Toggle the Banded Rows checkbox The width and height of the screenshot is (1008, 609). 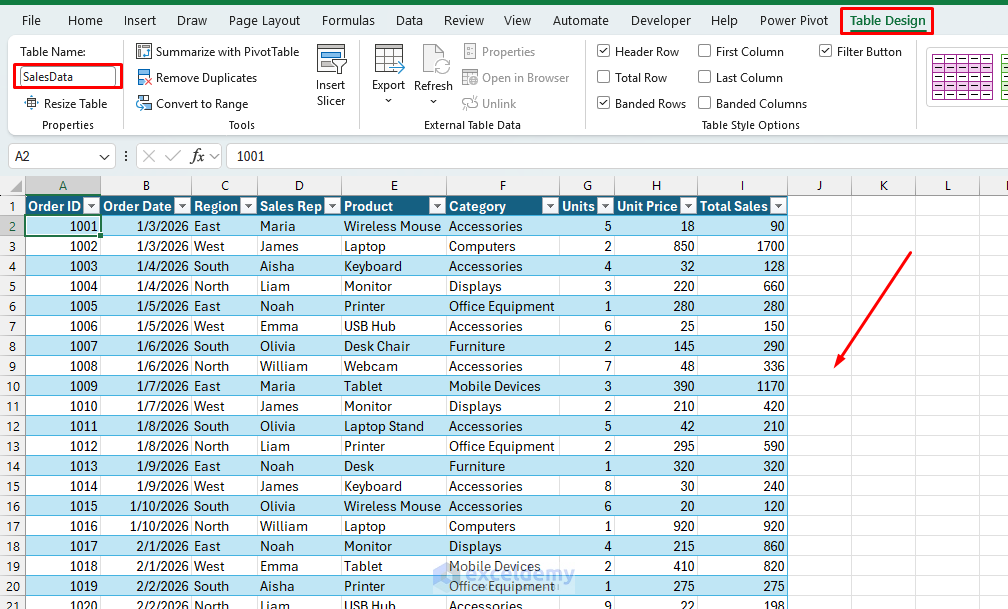604,103
